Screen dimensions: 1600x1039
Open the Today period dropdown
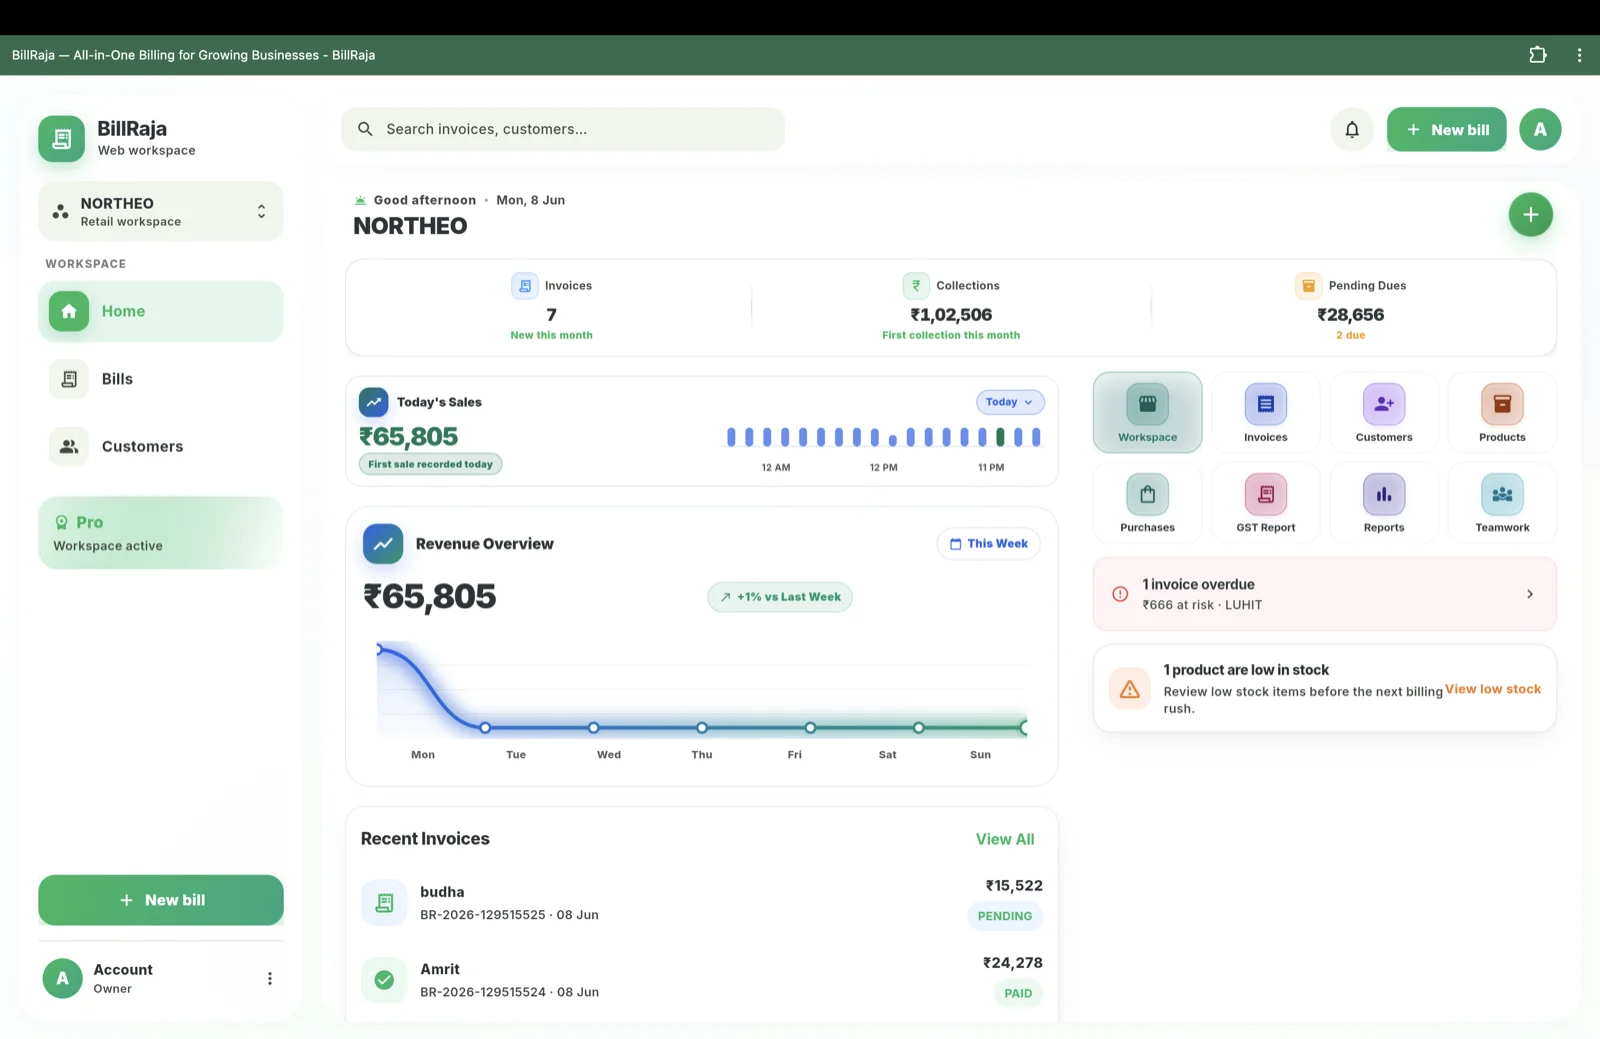pos(1010,402)
